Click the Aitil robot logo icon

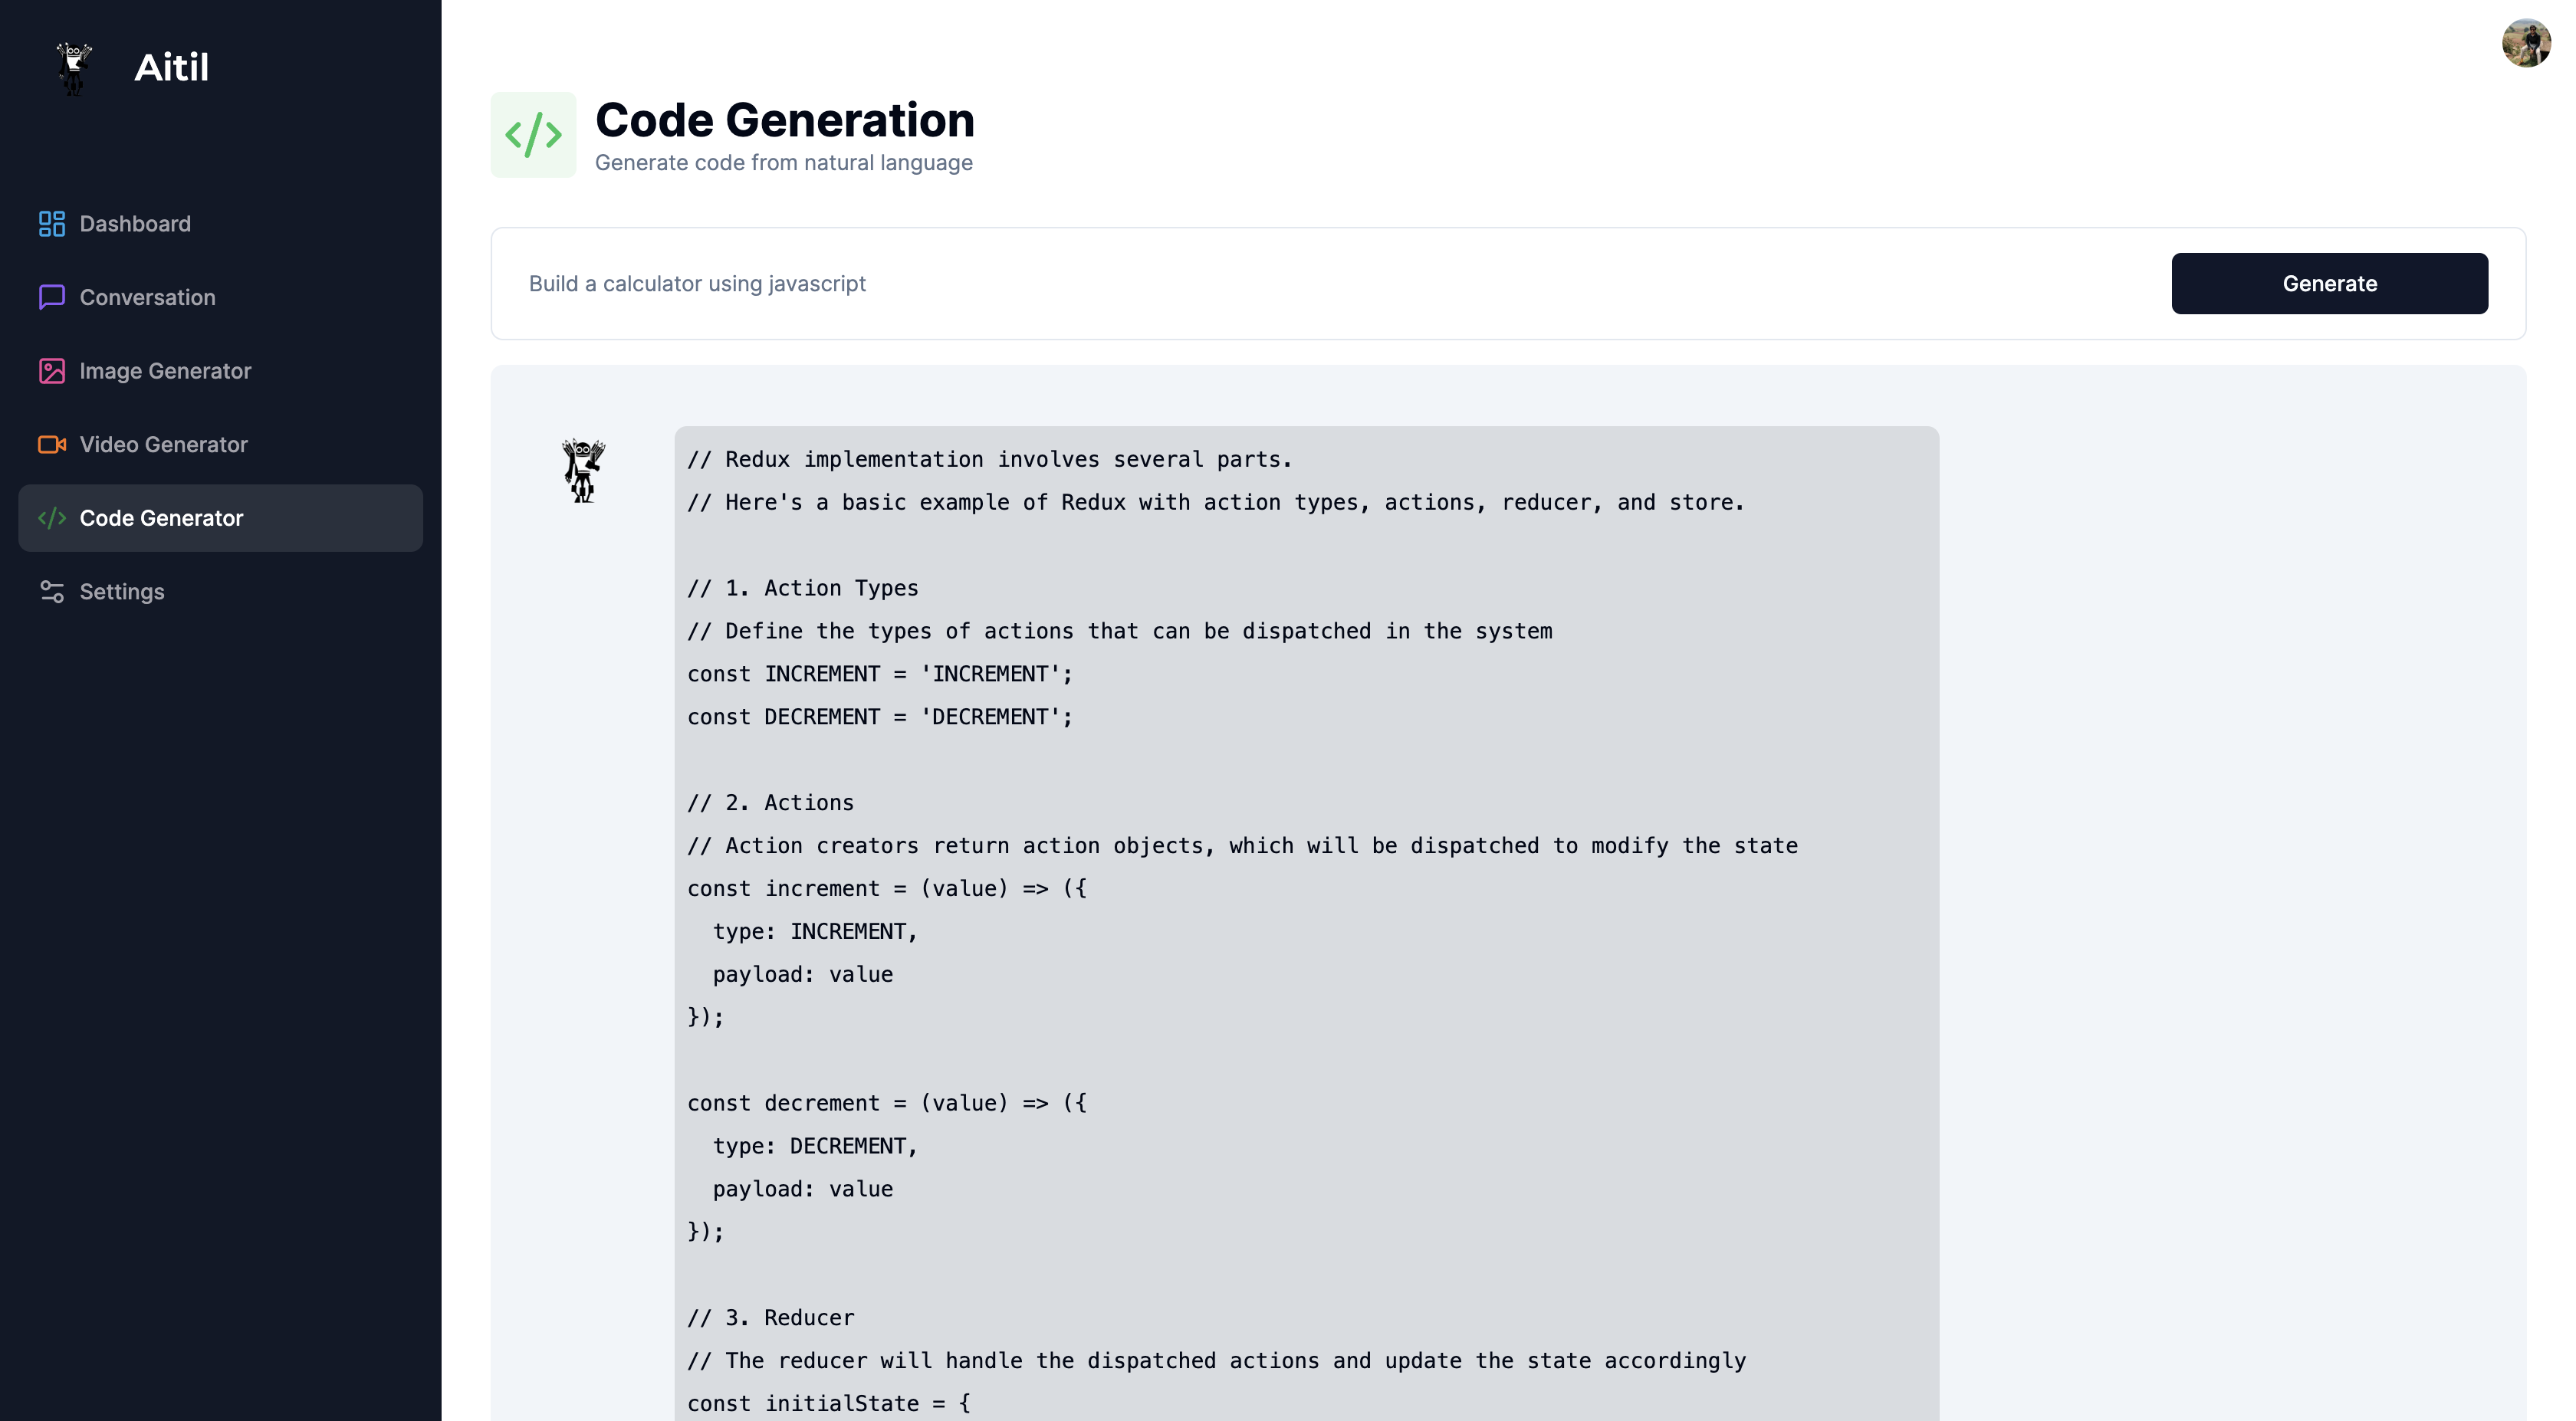point(74,68)
